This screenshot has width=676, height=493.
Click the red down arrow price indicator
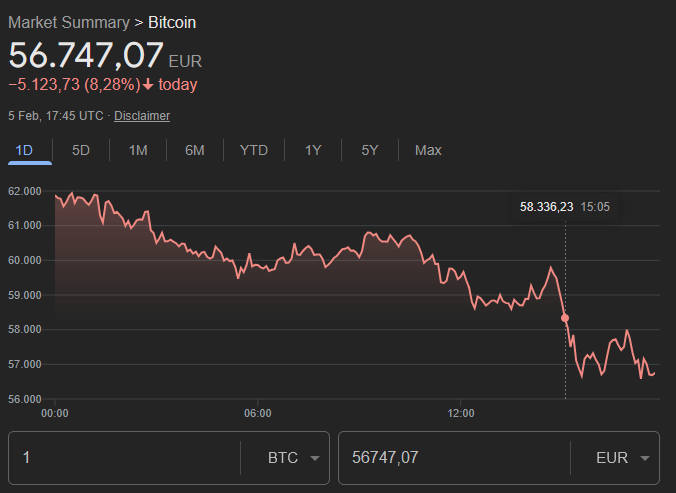[148, 85]
